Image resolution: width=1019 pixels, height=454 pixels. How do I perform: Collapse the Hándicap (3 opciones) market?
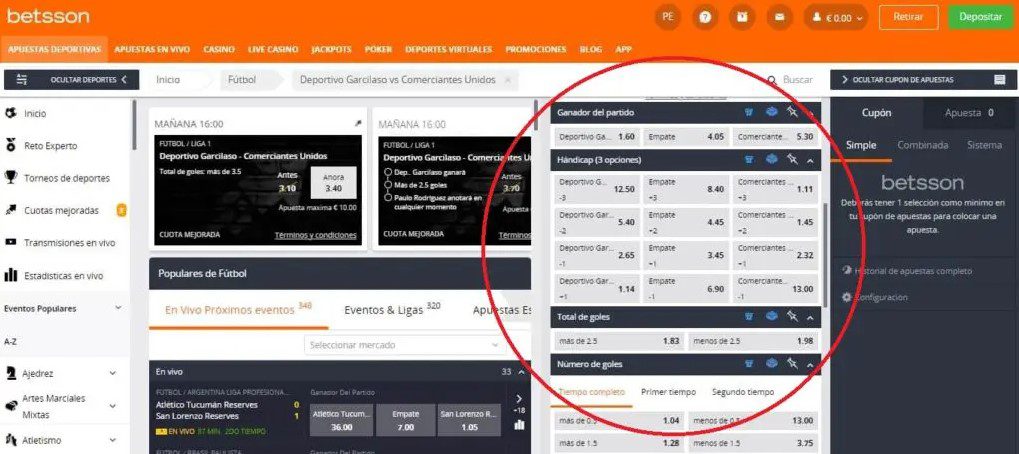[810, 160]
